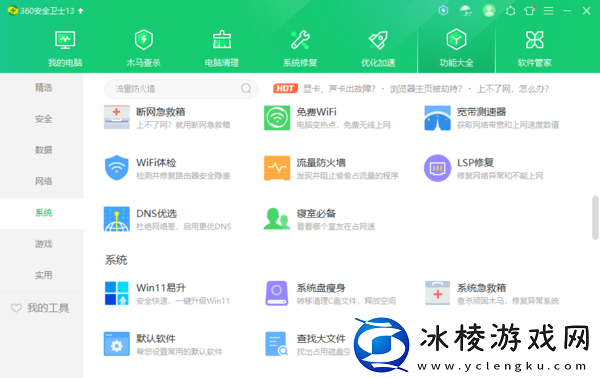Open 功能大全 tab

coord(457,49)
